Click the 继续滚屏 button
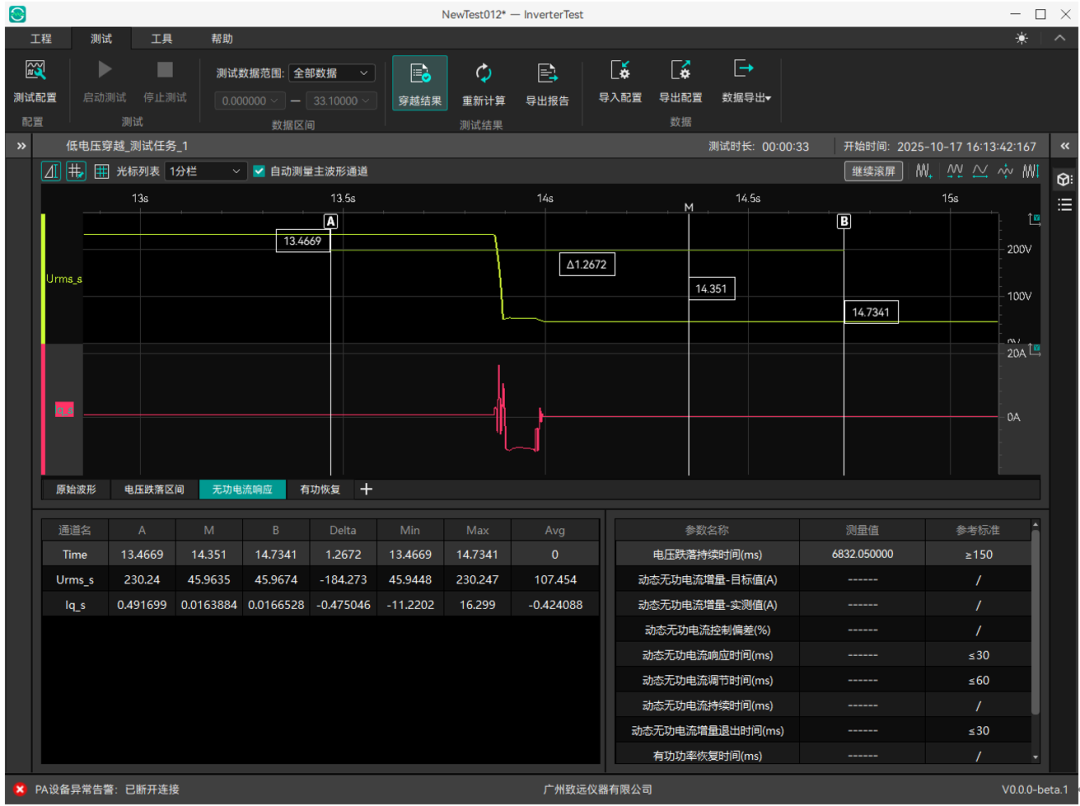Image resolution: width=1080 pixels, height=806 pixels. coord(873,171)
